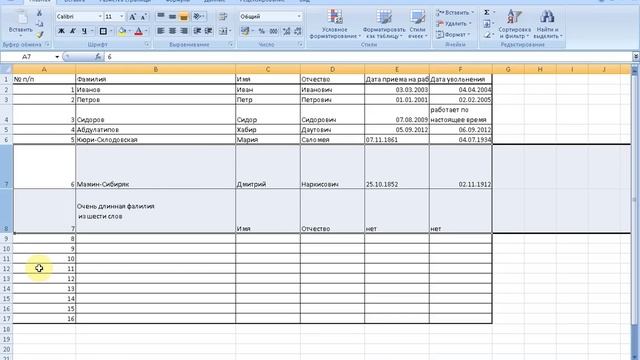Image resolution: width=640 pixels, height=360 pixels.
Task: Click the fx Insert Function icon
Action: point(98,57)
